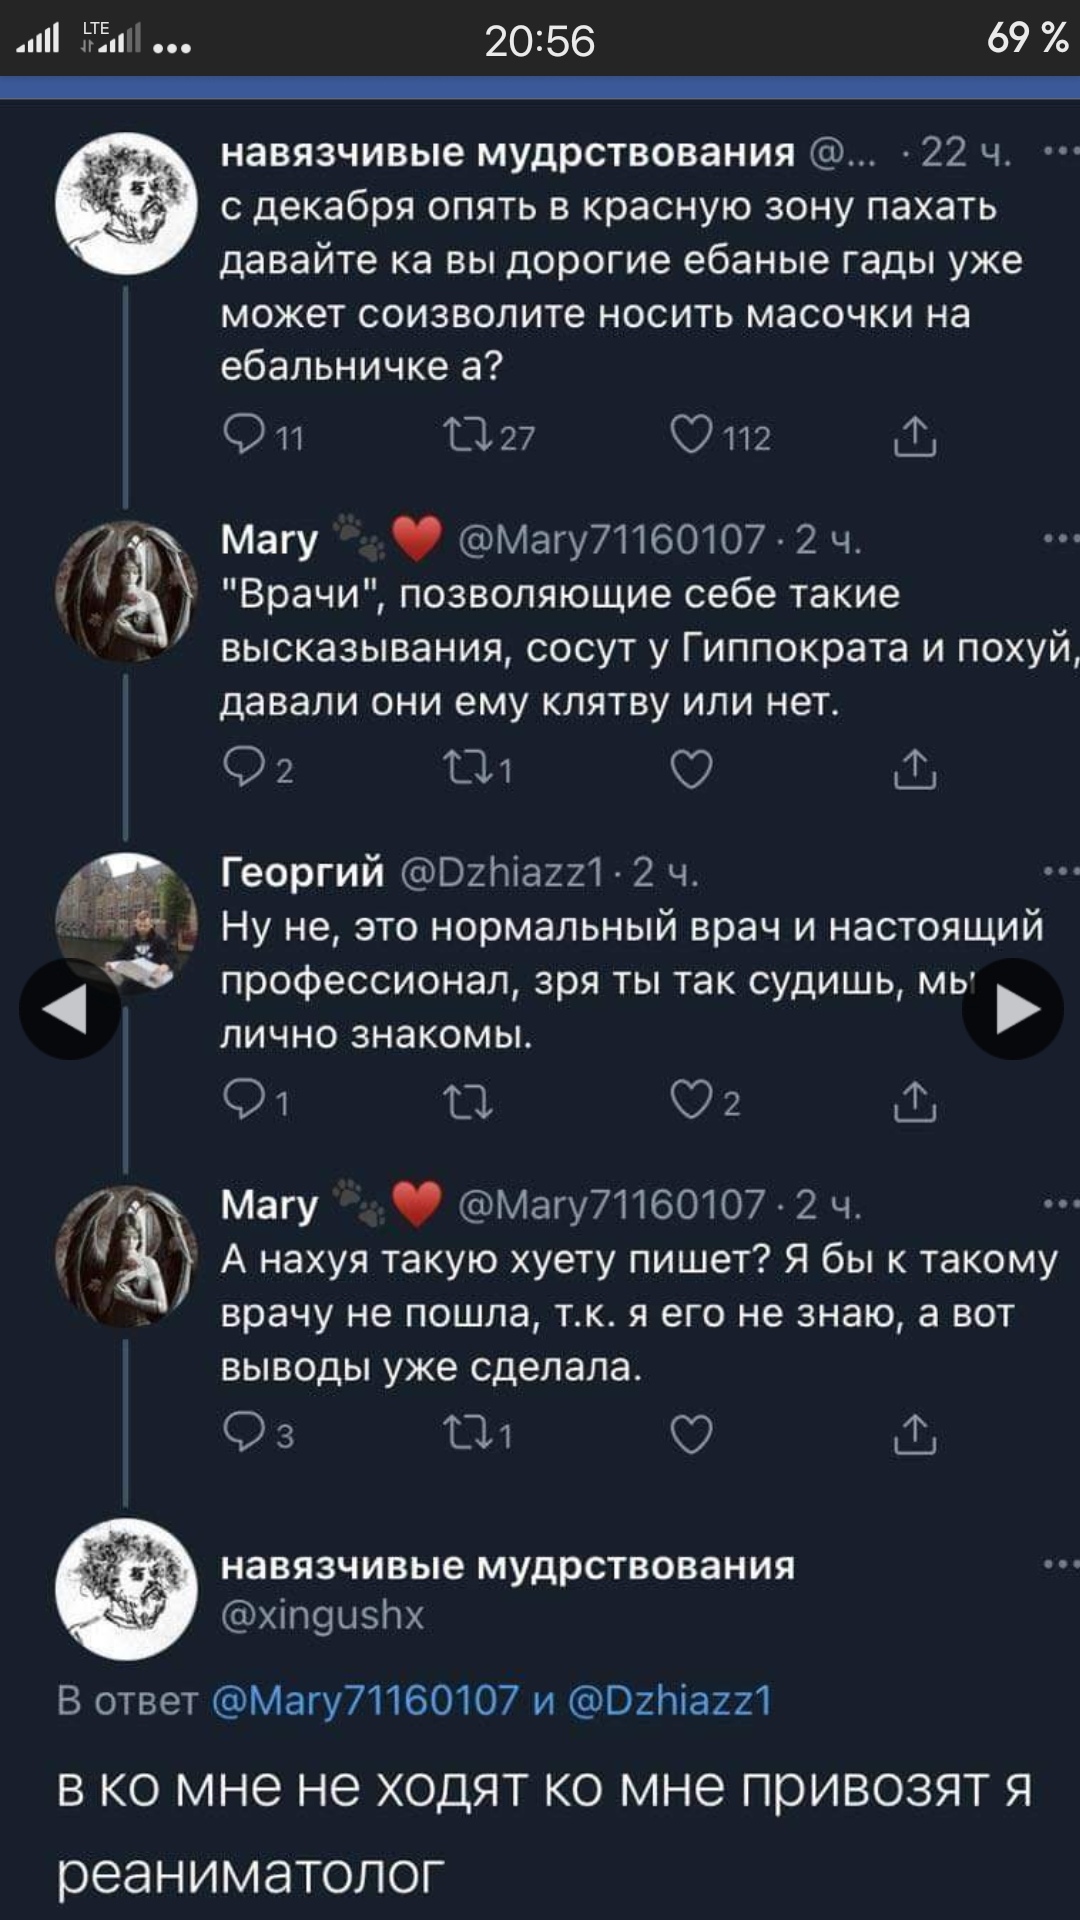Like the tweet with 112 likes

[x=691, y=436]
